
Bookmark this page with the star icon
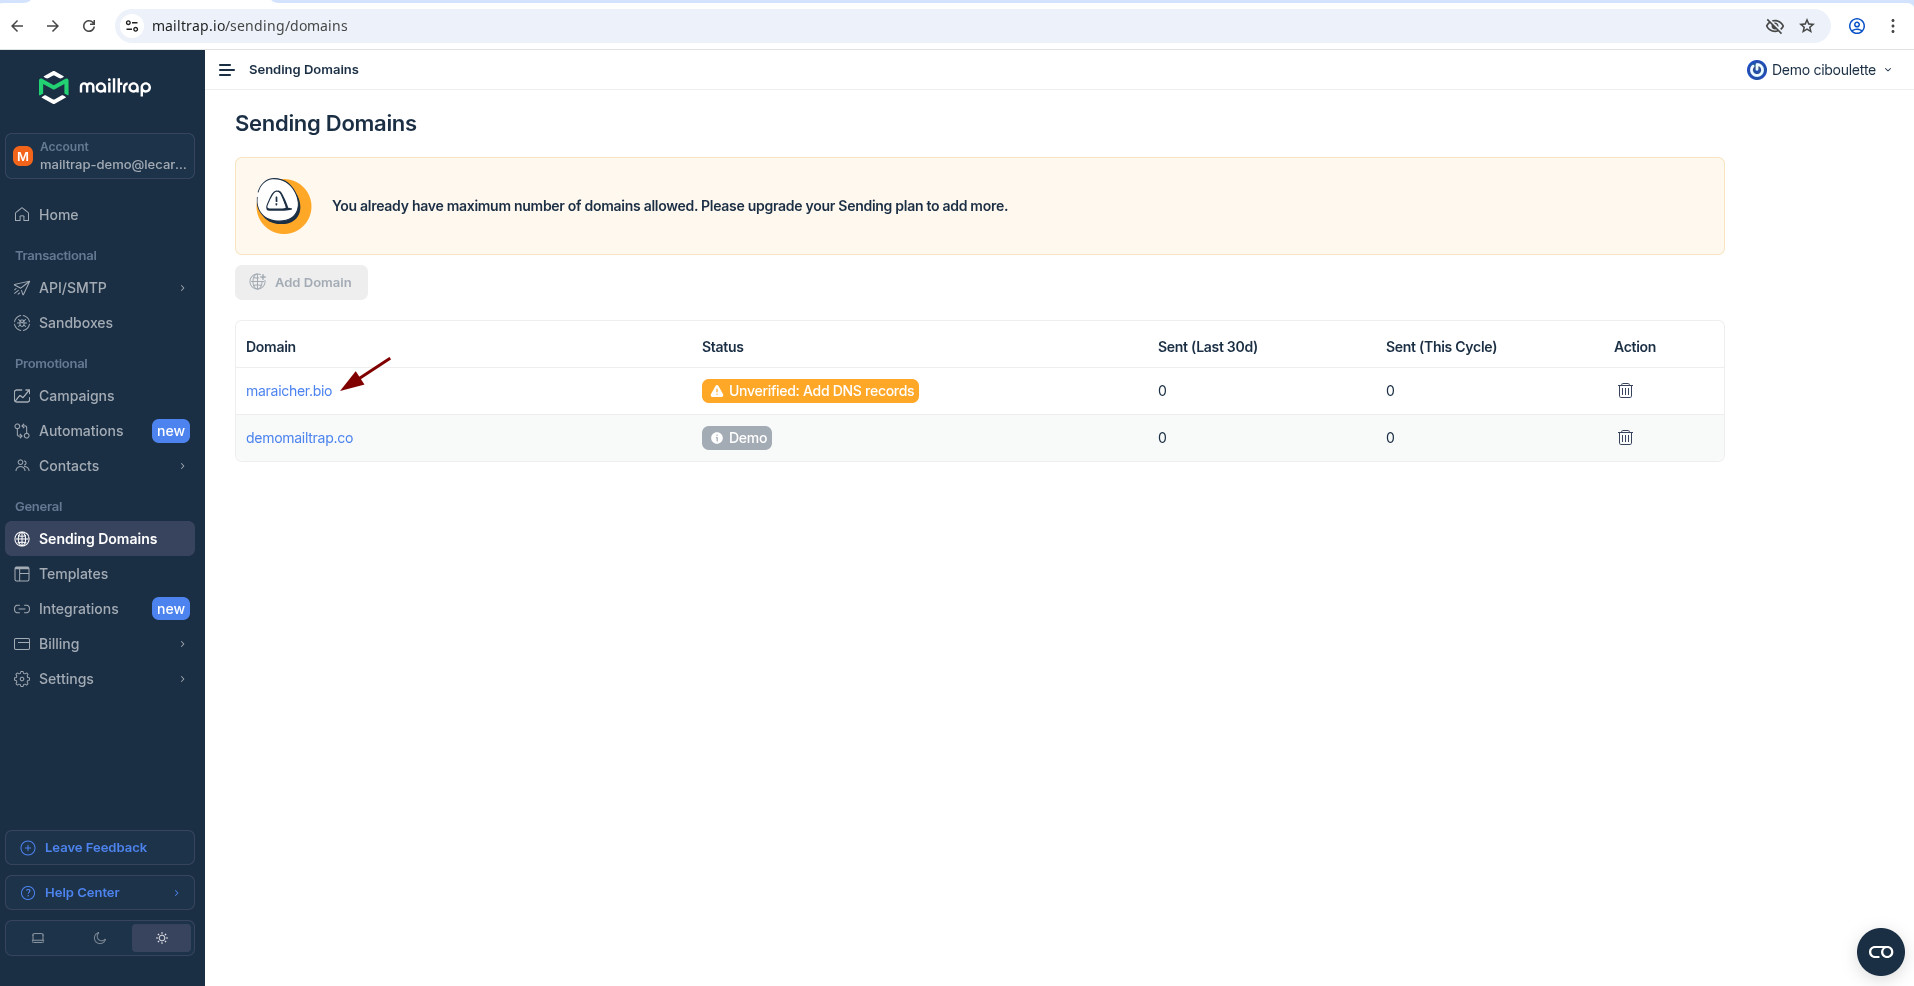[1807, 26]
